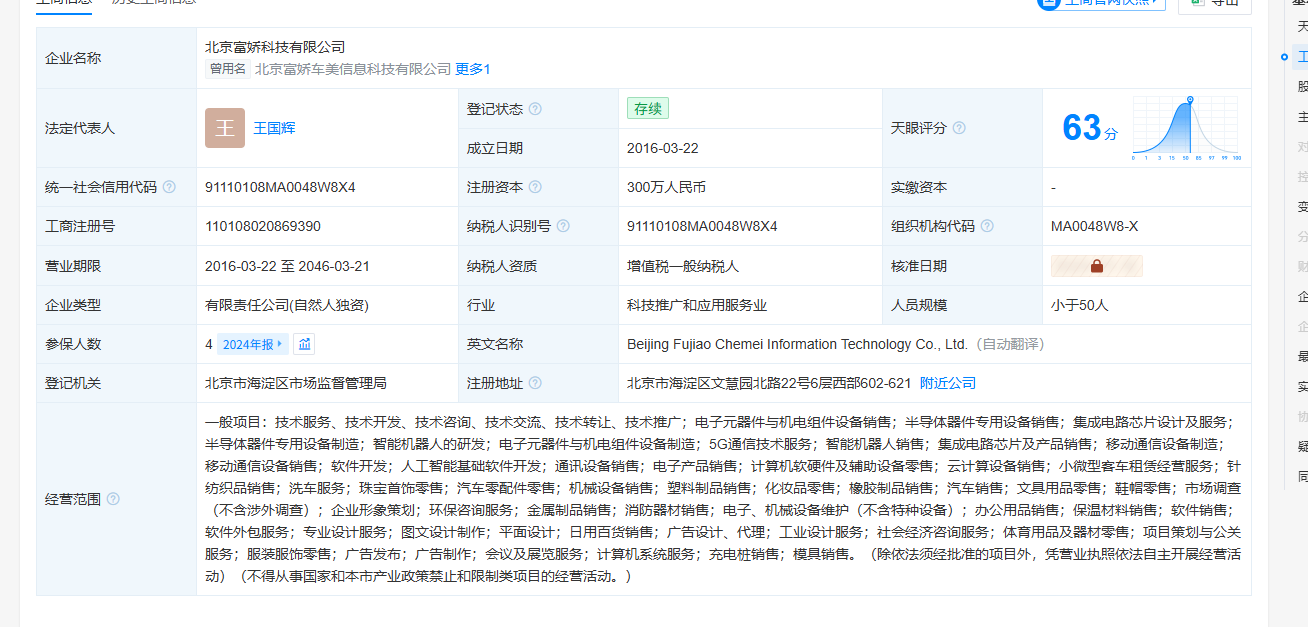1308x627 pixels.
Task: Click the 王 avatar of the legal representative
Action: pyautogui.click(x=225, y=128)
